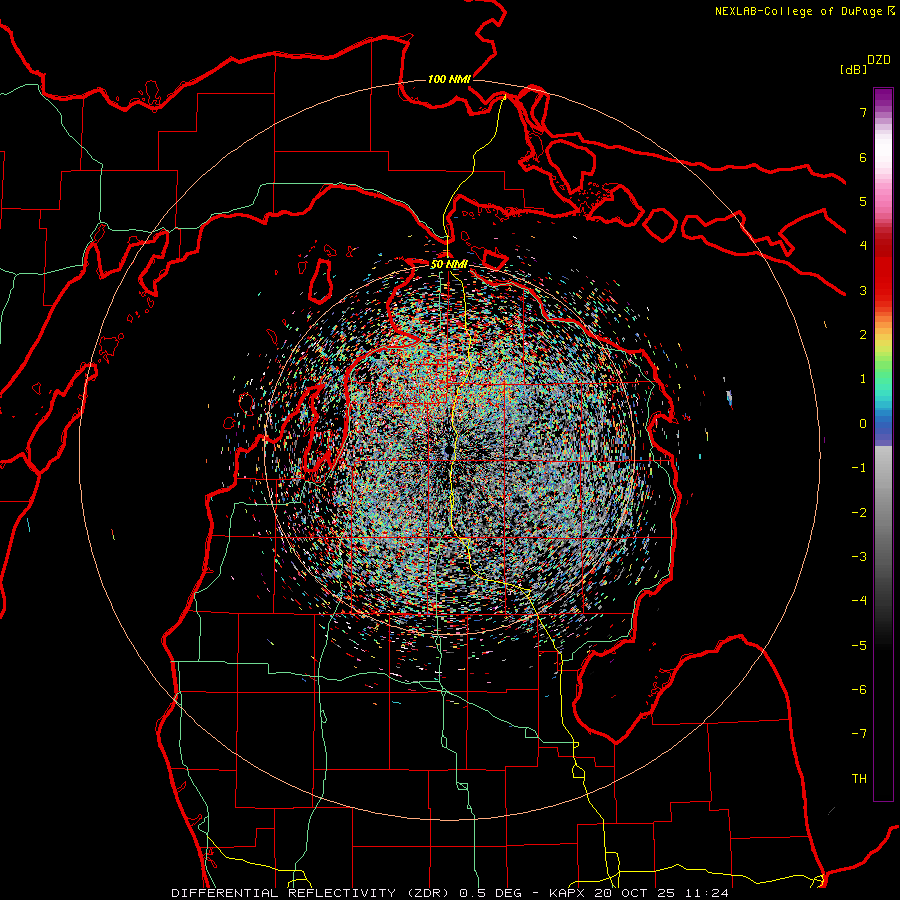The height and width of the screenshot is (900, 900).
Task: Click the [dB] units label
Action: [854, 70]
